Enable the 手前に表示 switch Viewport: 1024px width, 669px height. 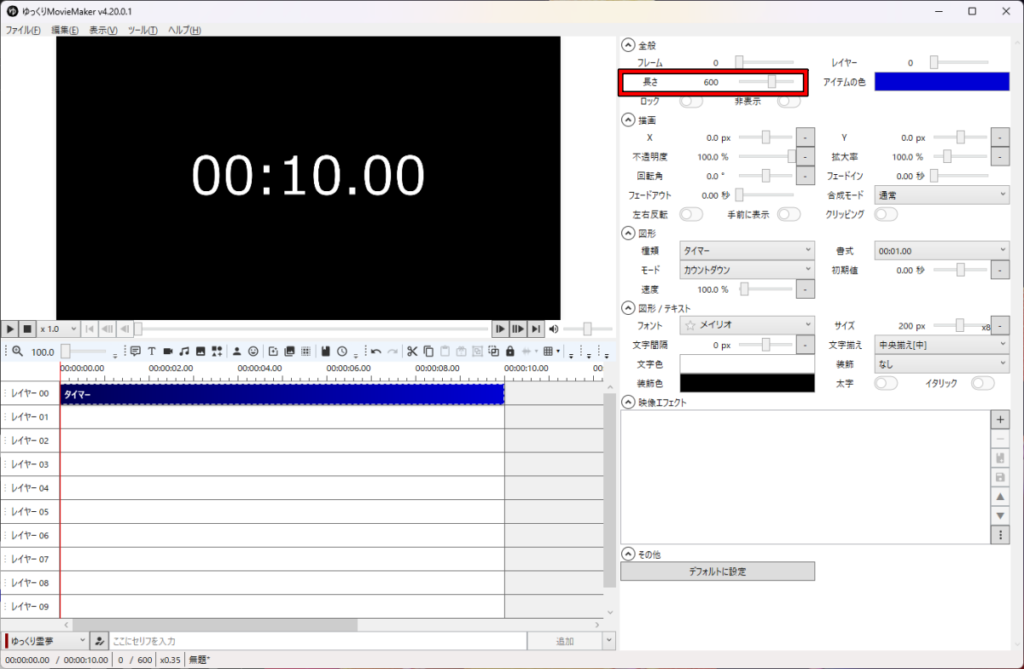(x=789, y=214)
